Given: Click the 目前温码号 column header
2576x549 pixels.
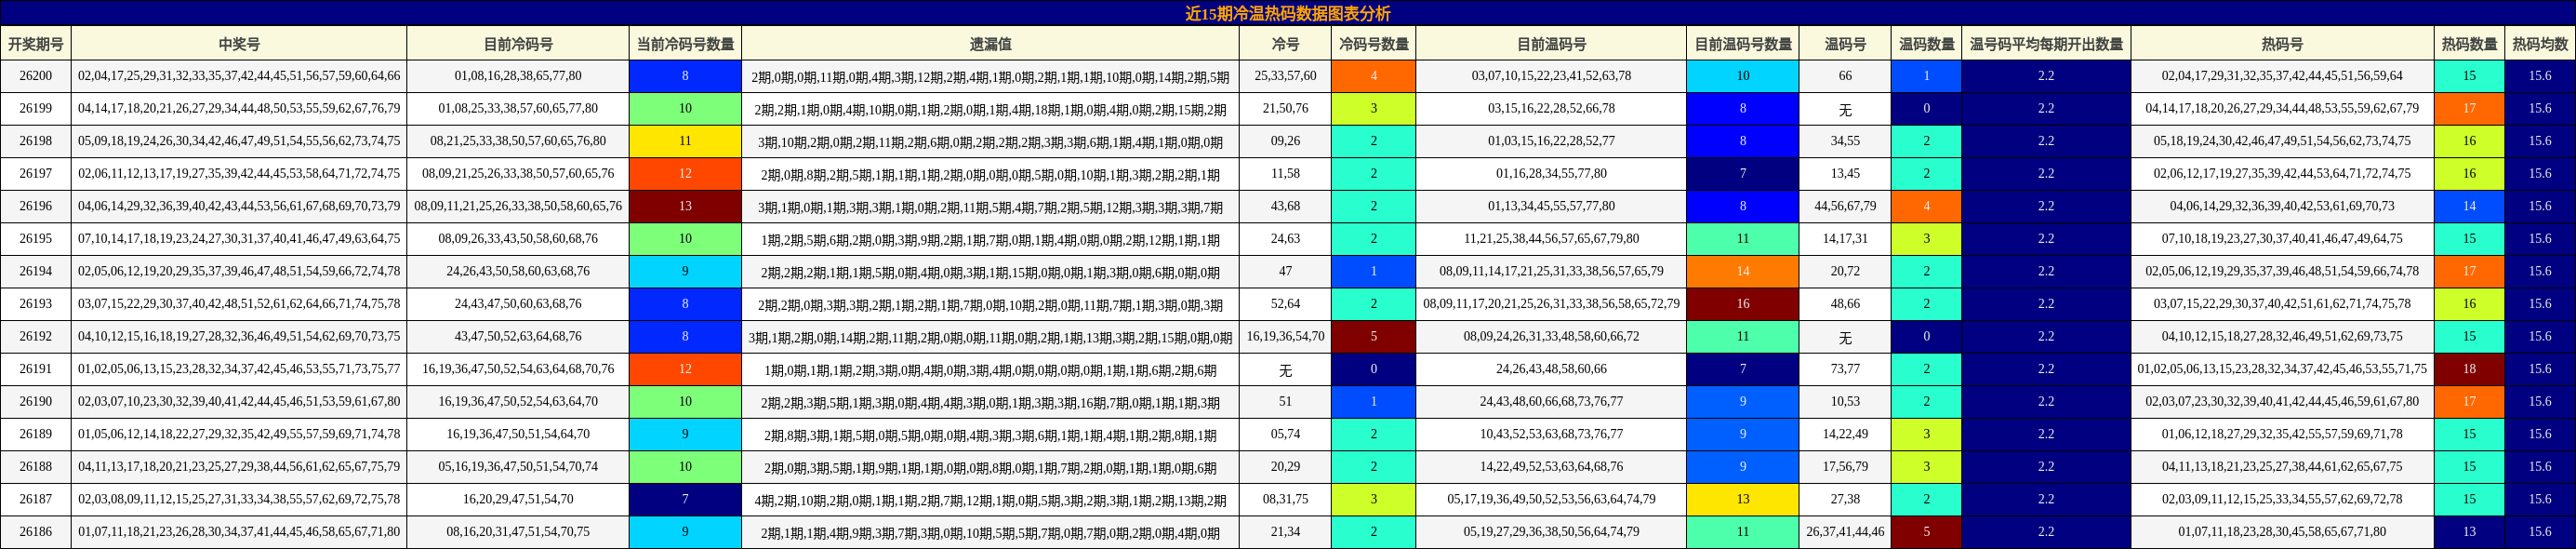Looking at the screenshot, I should [1551, 44].
